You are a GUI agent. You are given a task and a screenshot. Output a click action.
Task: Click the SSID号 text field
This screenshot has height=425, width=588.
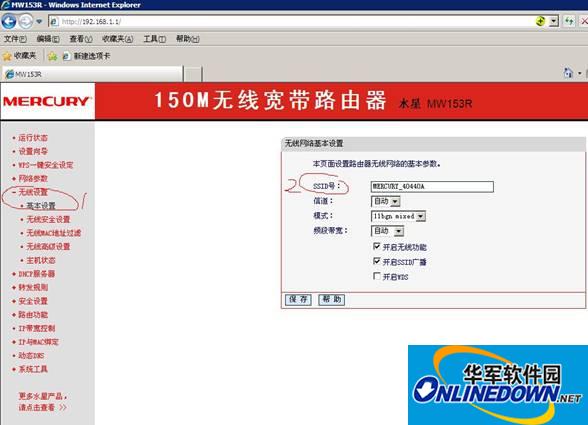[432, 186]
